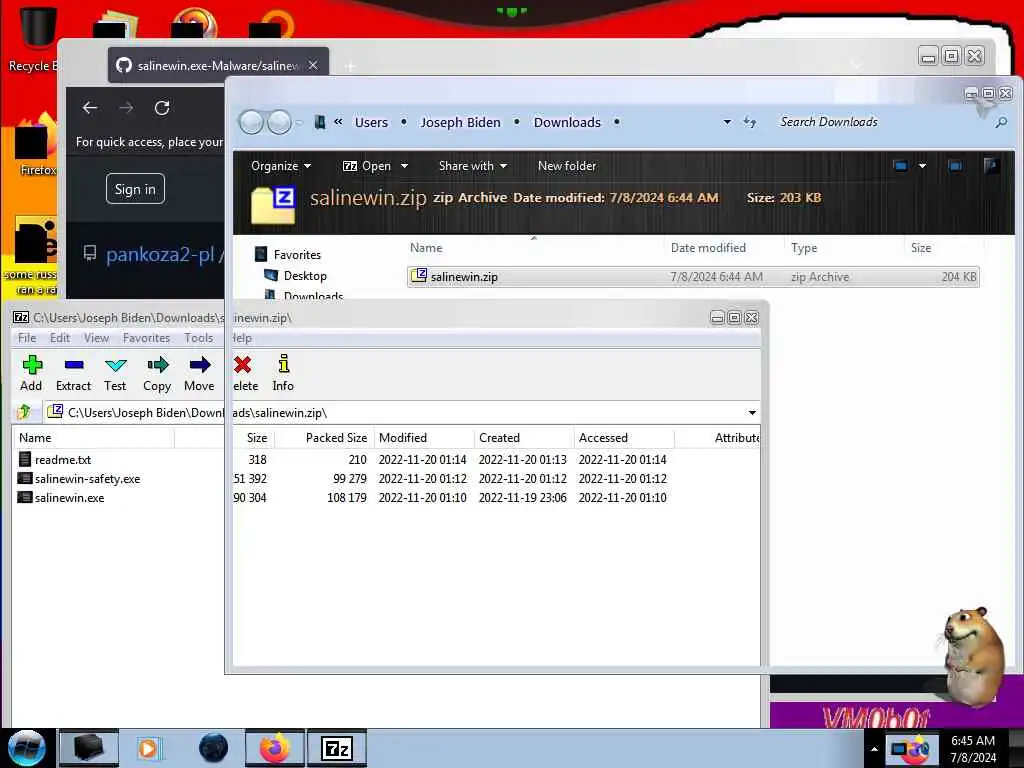Open address history dropdown in Explorer

pyautogui.click(x=727, y=122)
